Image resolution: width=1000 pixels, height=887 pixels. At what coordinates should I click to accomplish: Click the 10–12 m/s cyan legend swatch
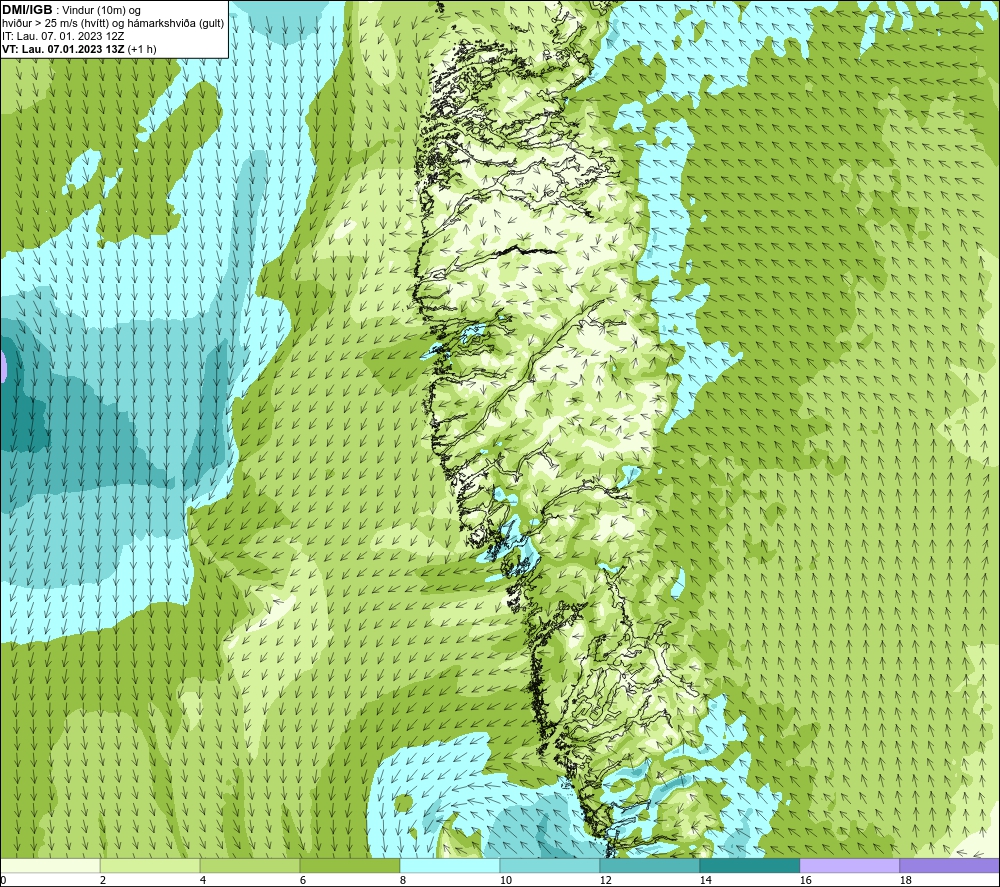(549, 865)
